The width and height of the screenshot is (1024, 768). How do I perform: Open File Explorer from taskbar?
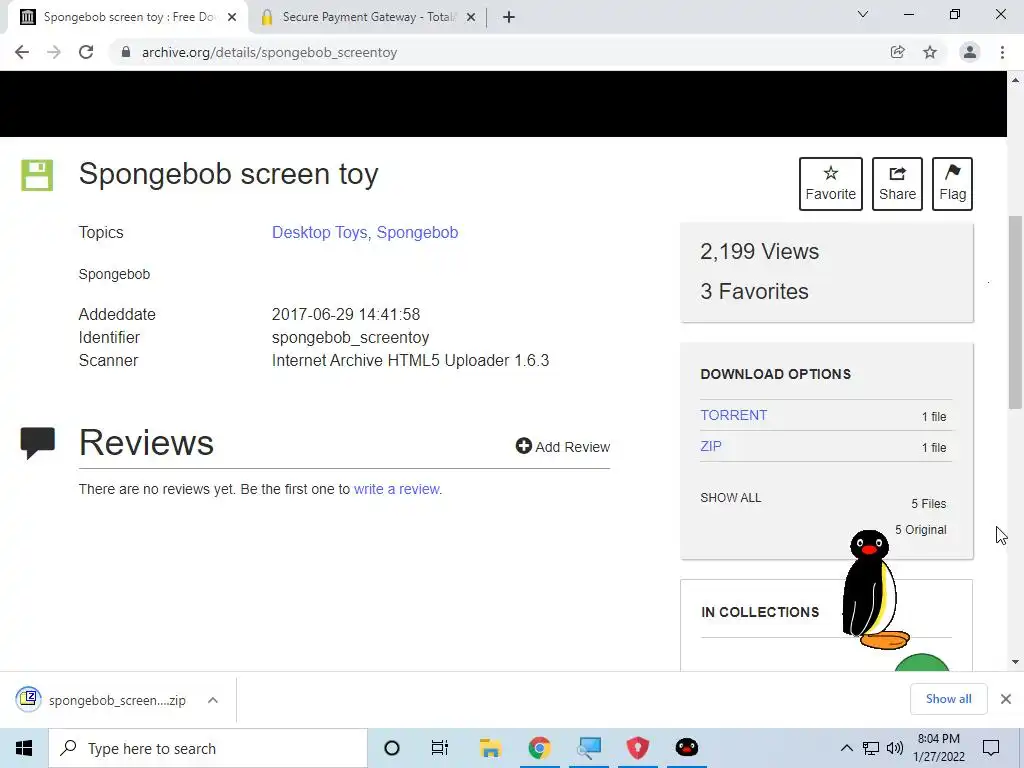click(490, 748)
